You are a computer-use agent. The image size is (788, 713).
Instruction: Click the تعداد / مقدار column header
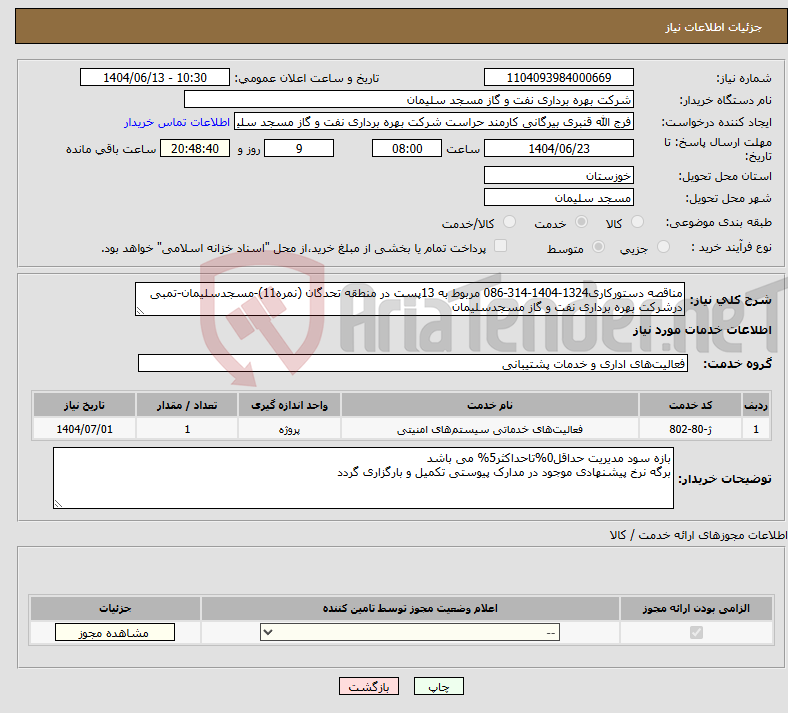[186, 405]
